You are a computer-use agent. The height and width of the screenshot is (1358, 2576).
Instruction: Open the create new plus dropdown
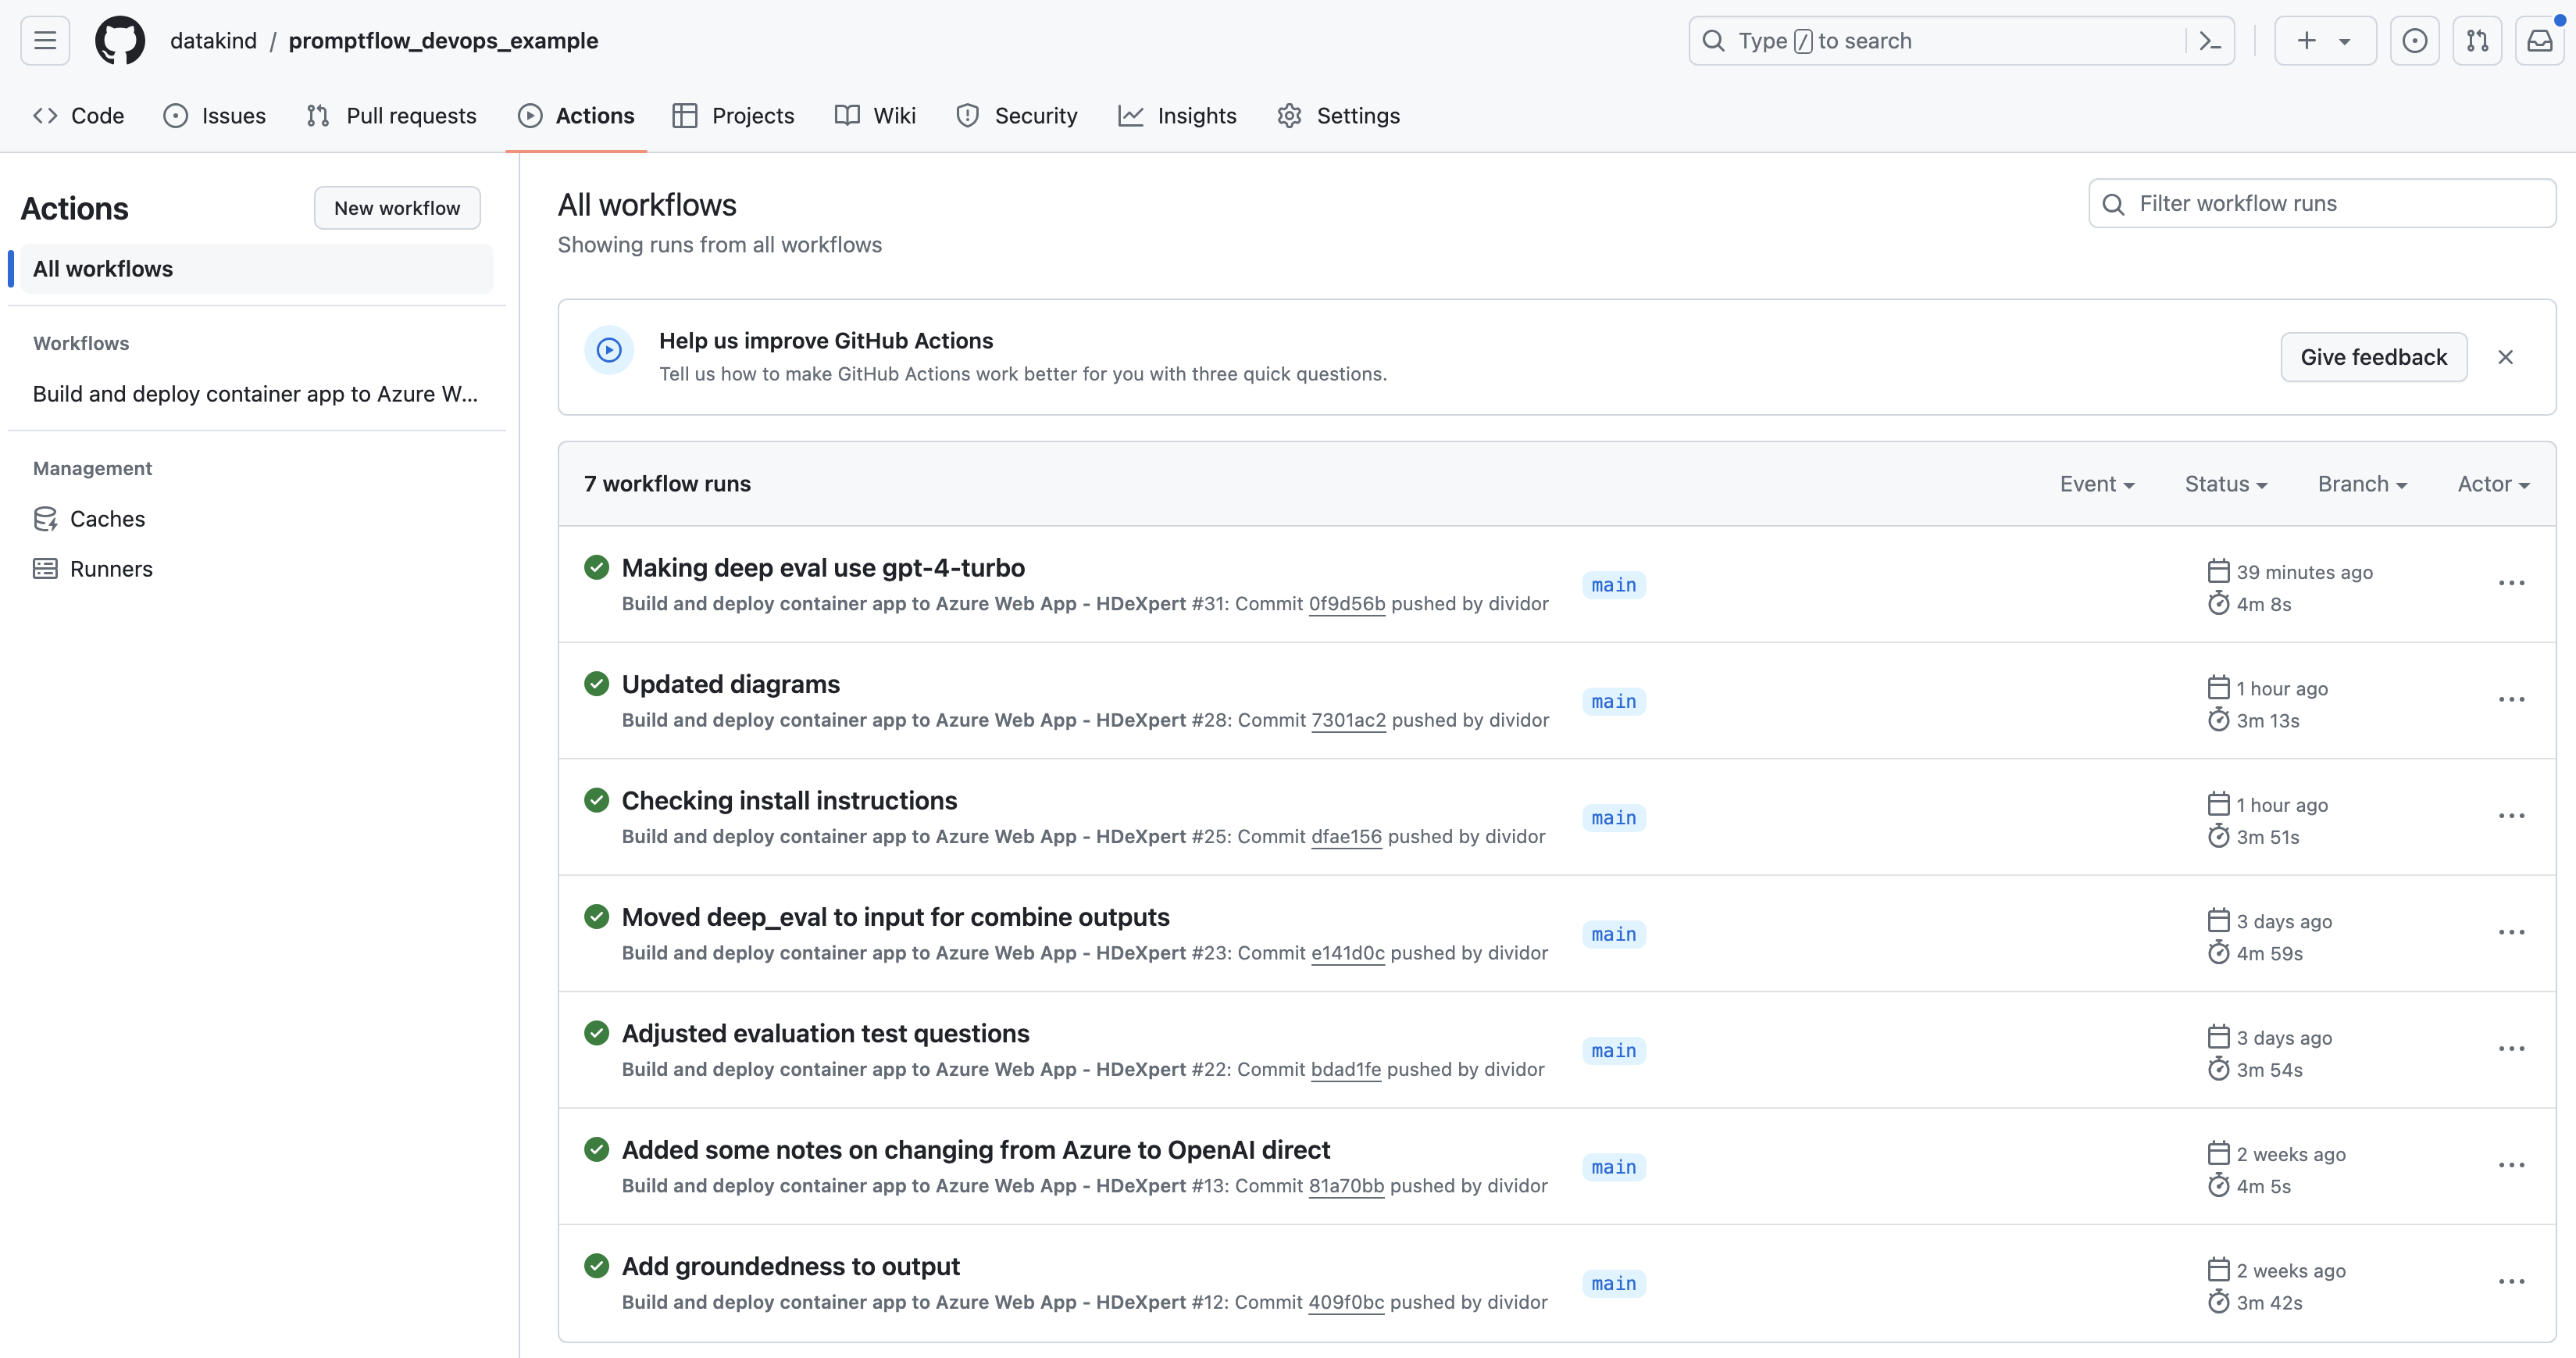2324,41
